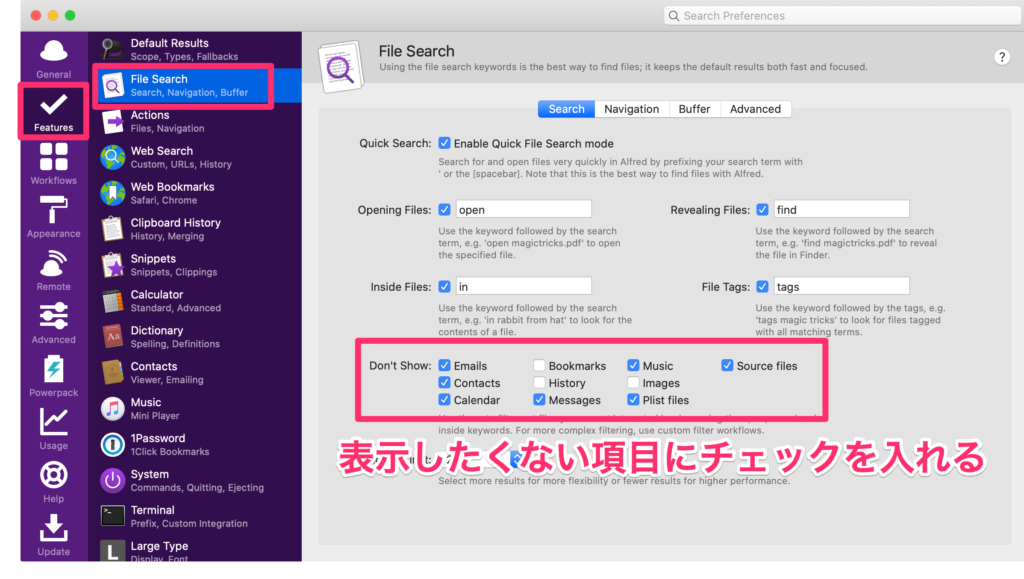Open the Powerpack battery icon
This screenshot has width=1024, height=579.
click(53, 375)
